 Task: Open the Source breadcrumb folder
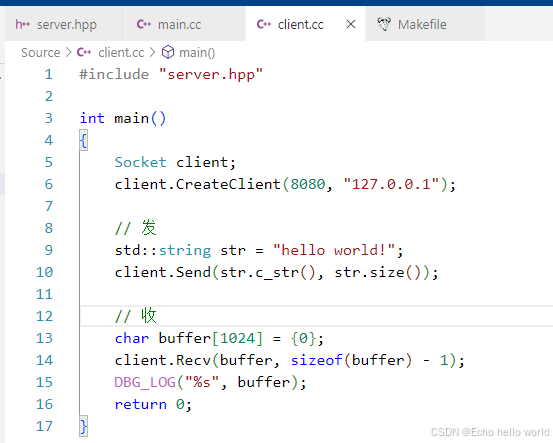pyautogui.click(x=41, y=53)
